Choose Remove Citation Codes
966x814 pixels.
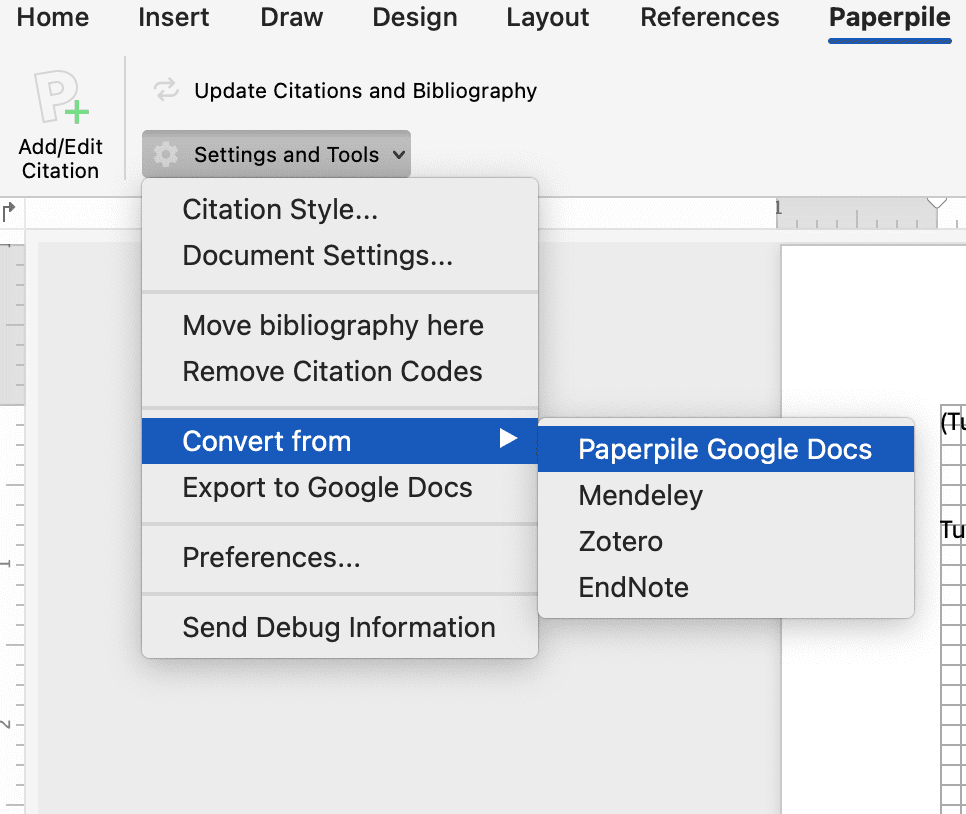[x=332, y=372]
